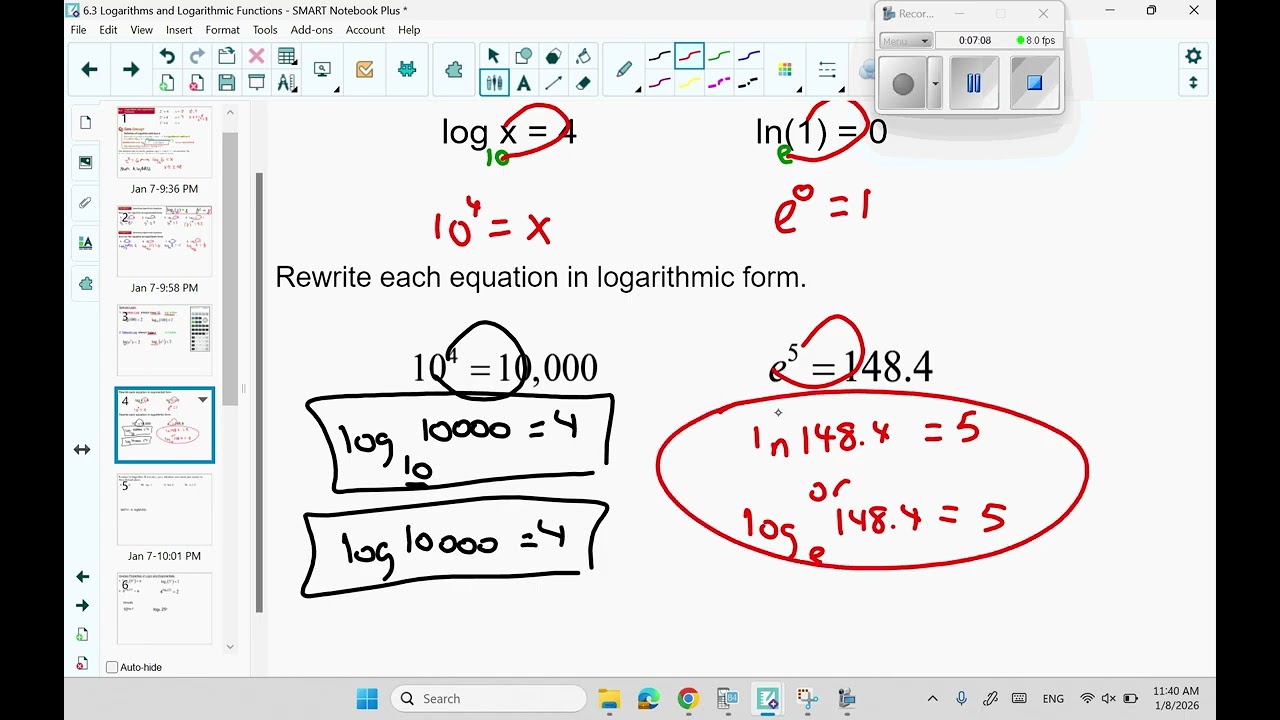Open the Add-ons puzzle tab in sidebar
The width and height of the screenshot is (1280, 720).
pyautogui.click(x=85, y=284)
